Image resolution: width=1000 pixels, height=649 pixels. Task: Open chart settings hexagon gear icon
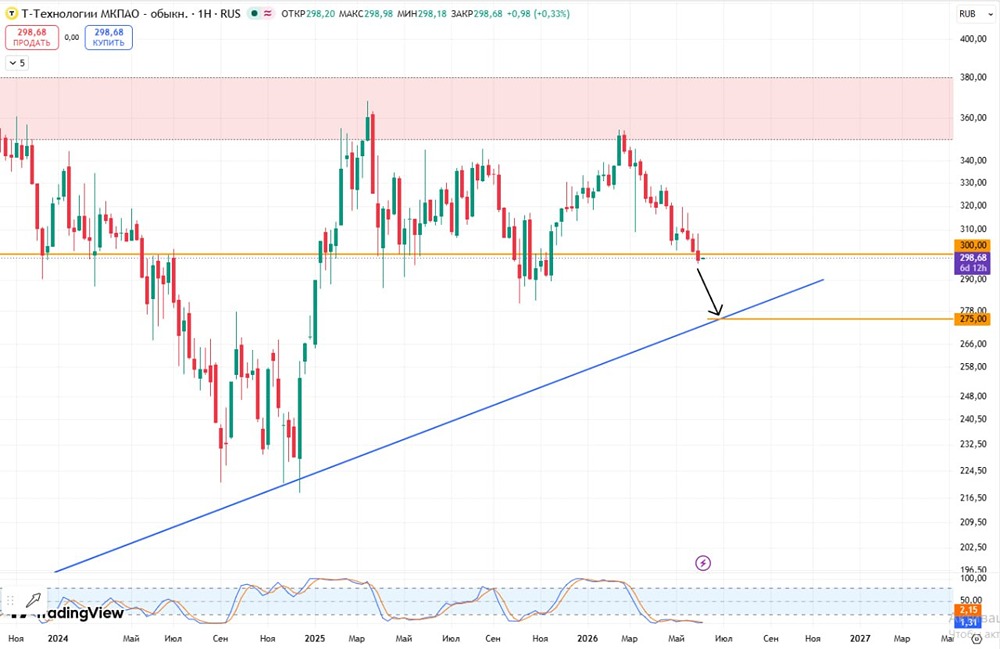976,639
